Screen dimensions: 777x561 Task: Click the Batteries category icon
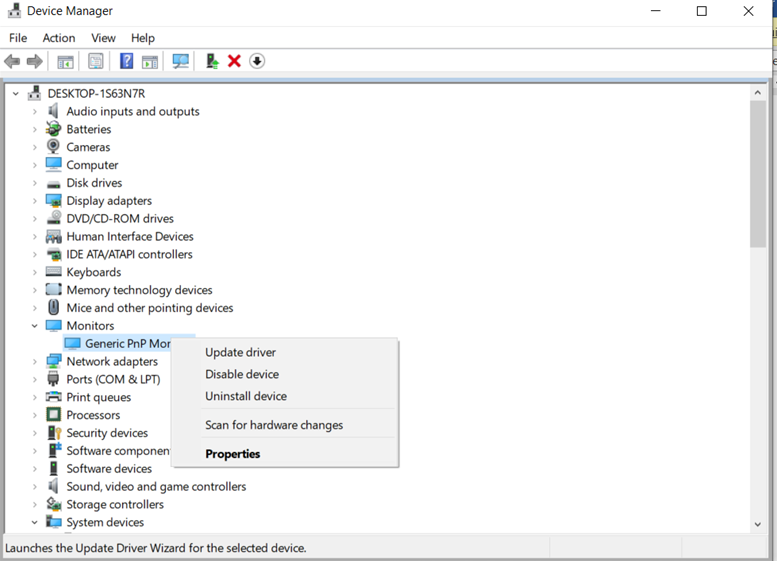pyautogui.click(x=53, y=129)
